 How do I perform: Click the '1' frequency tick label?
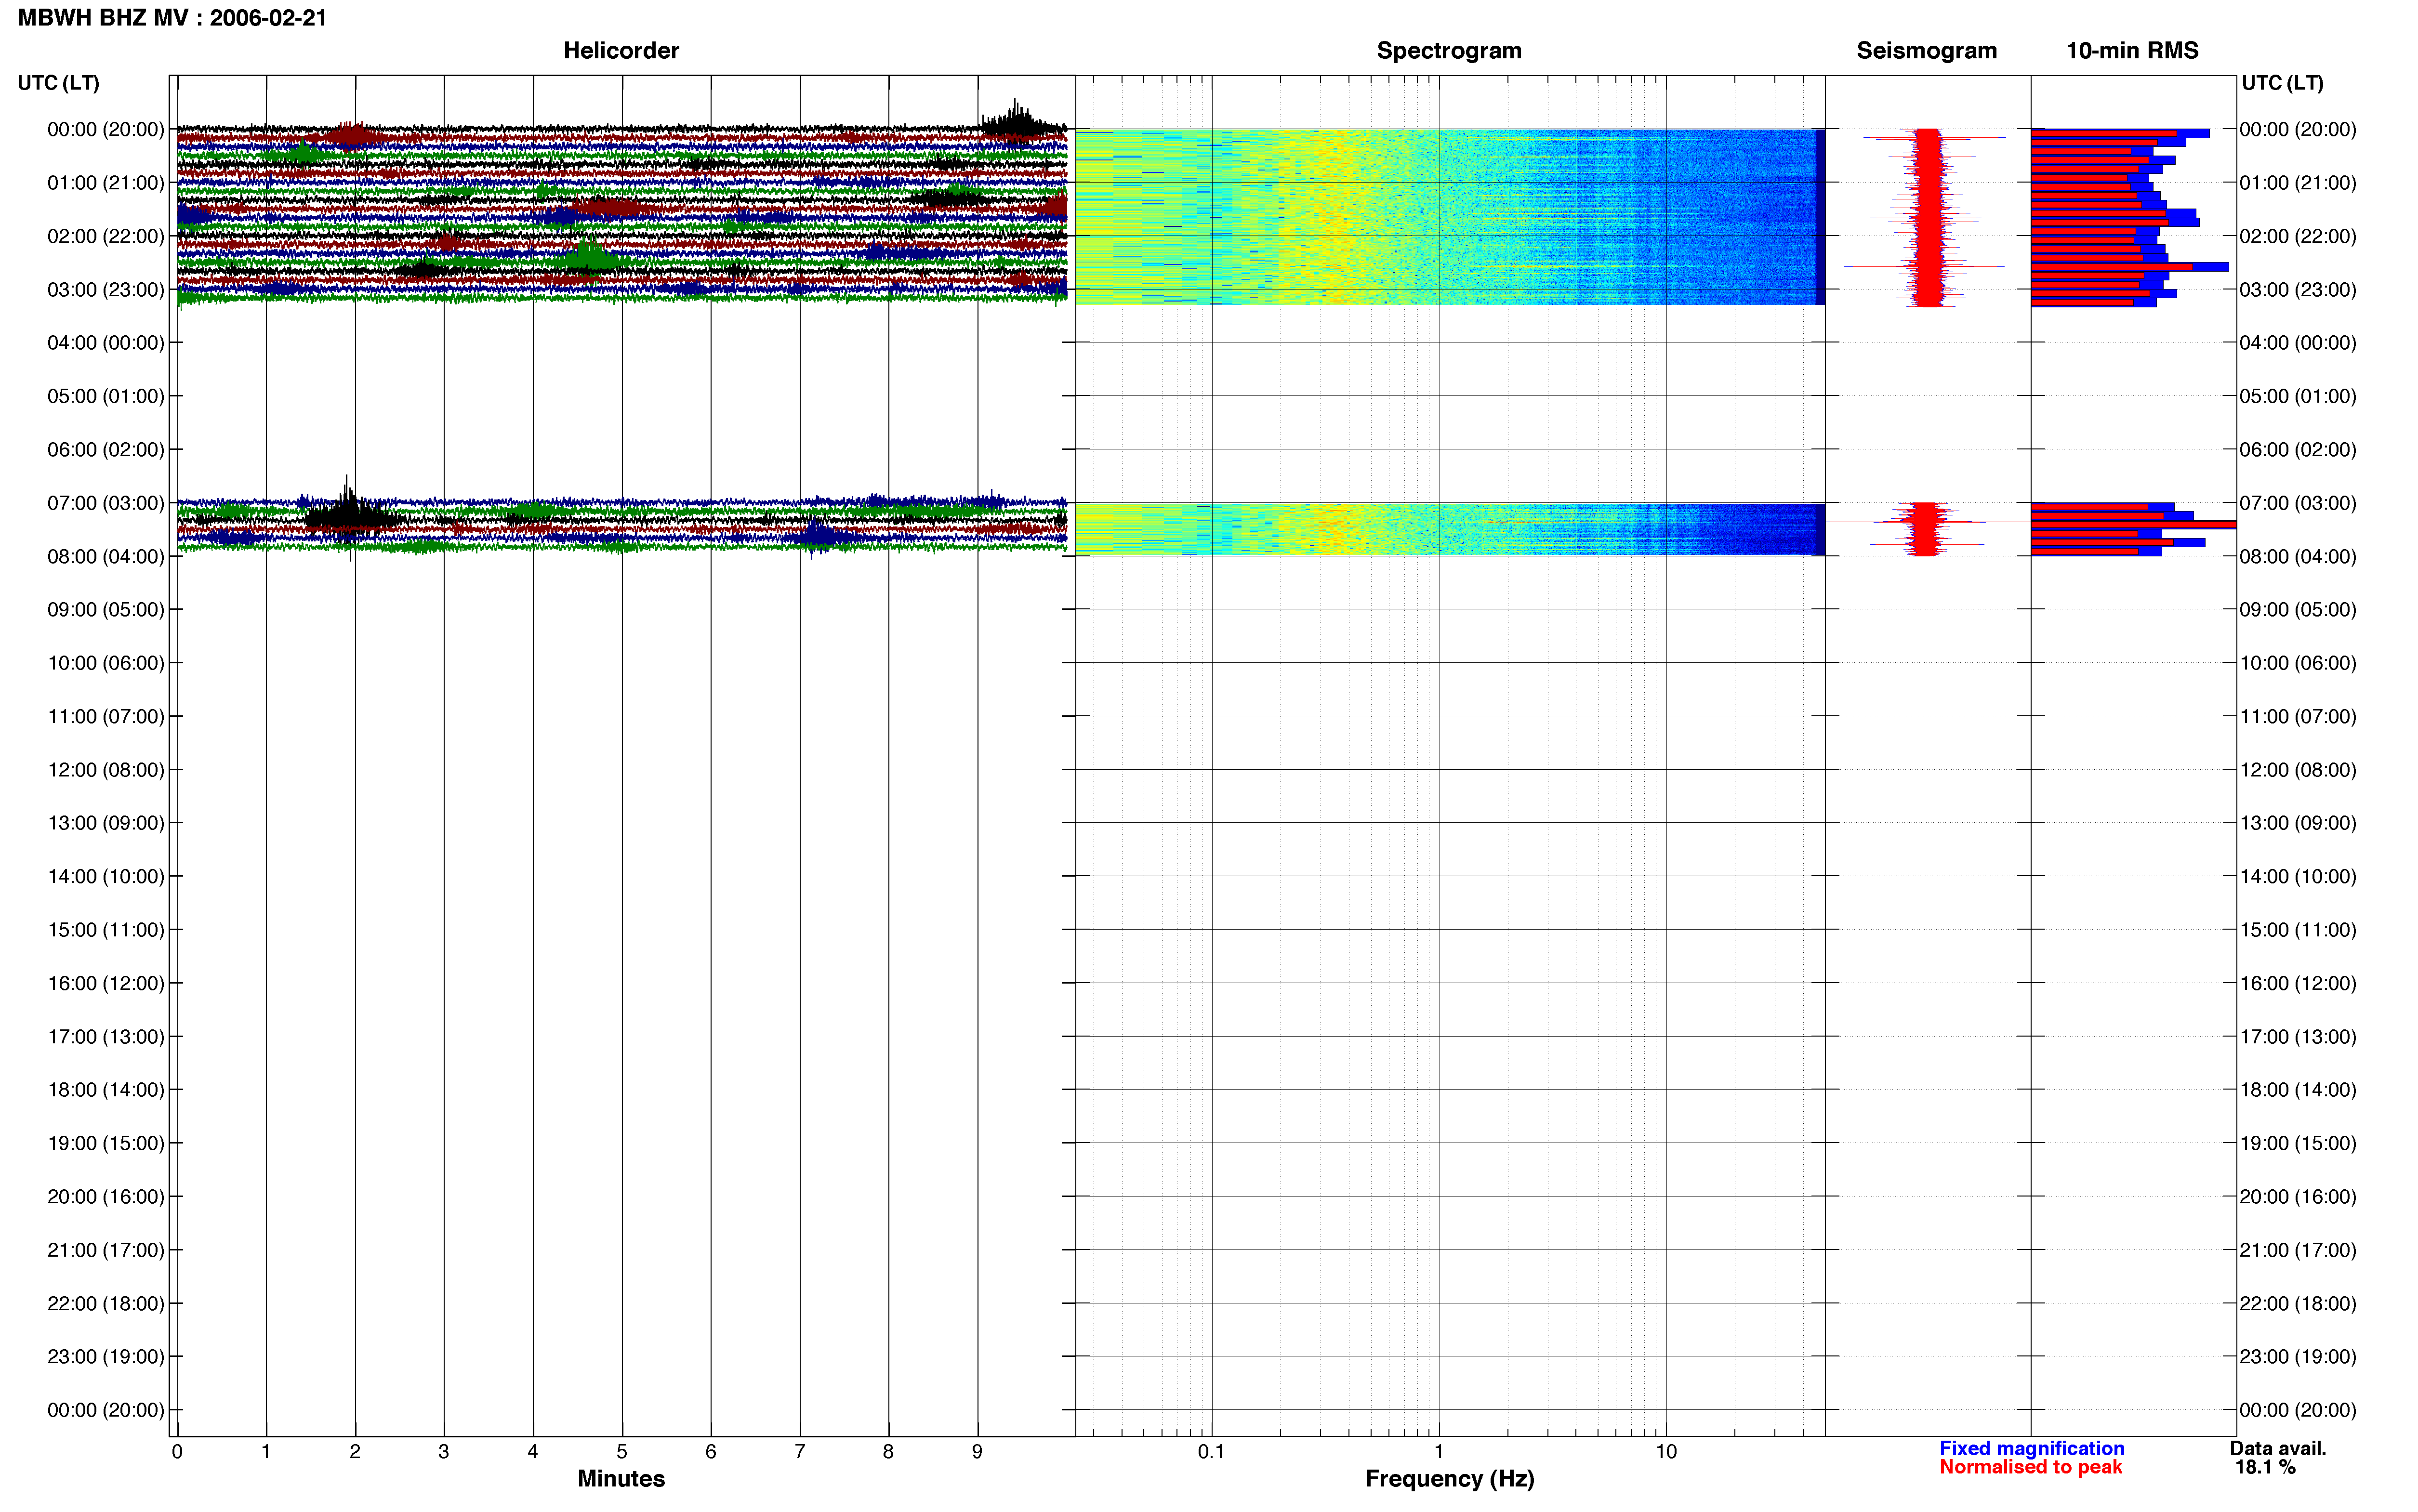click(x=1439, y=1452)
